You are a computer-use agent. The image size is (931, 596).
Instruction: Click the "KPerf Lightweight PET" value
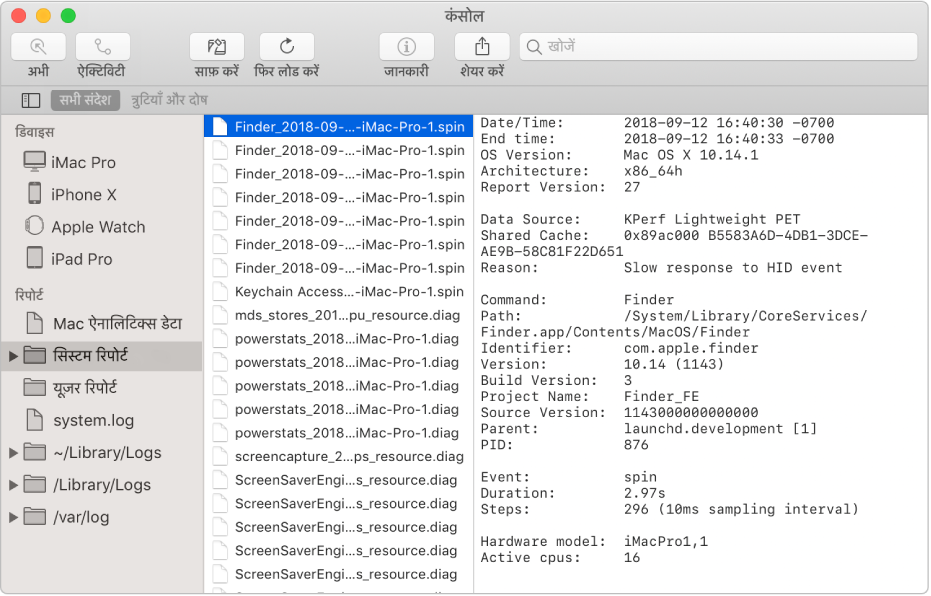point(711,220)
